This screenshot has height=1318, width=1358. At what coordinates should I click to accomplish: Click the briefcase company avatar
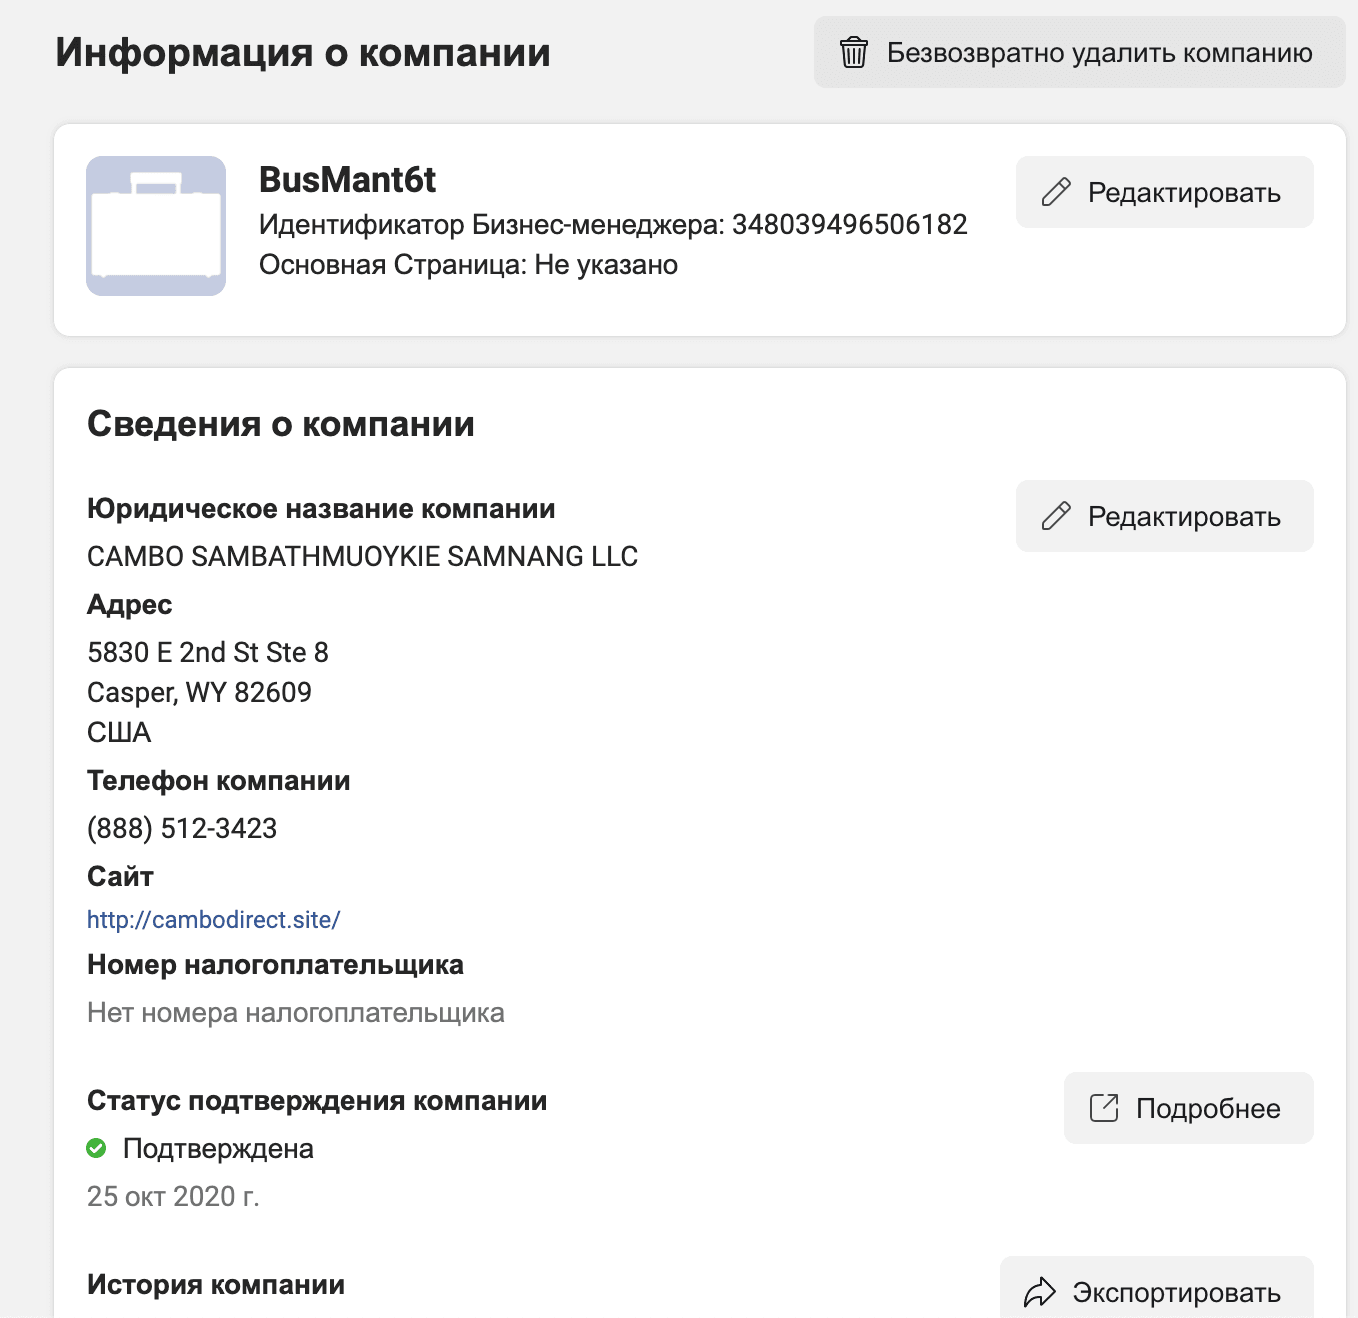pos(156,226)
